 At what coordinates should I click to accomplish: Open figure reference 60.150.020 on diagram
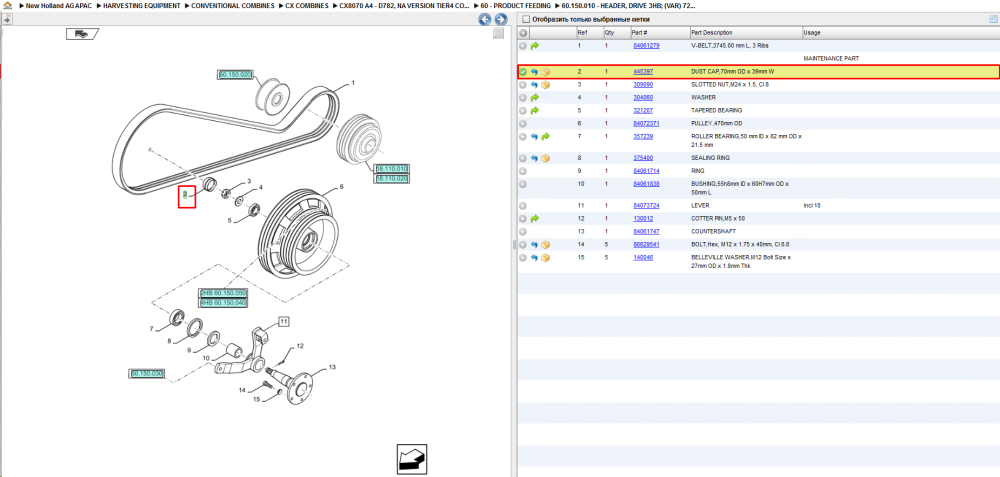coord(235,75)
